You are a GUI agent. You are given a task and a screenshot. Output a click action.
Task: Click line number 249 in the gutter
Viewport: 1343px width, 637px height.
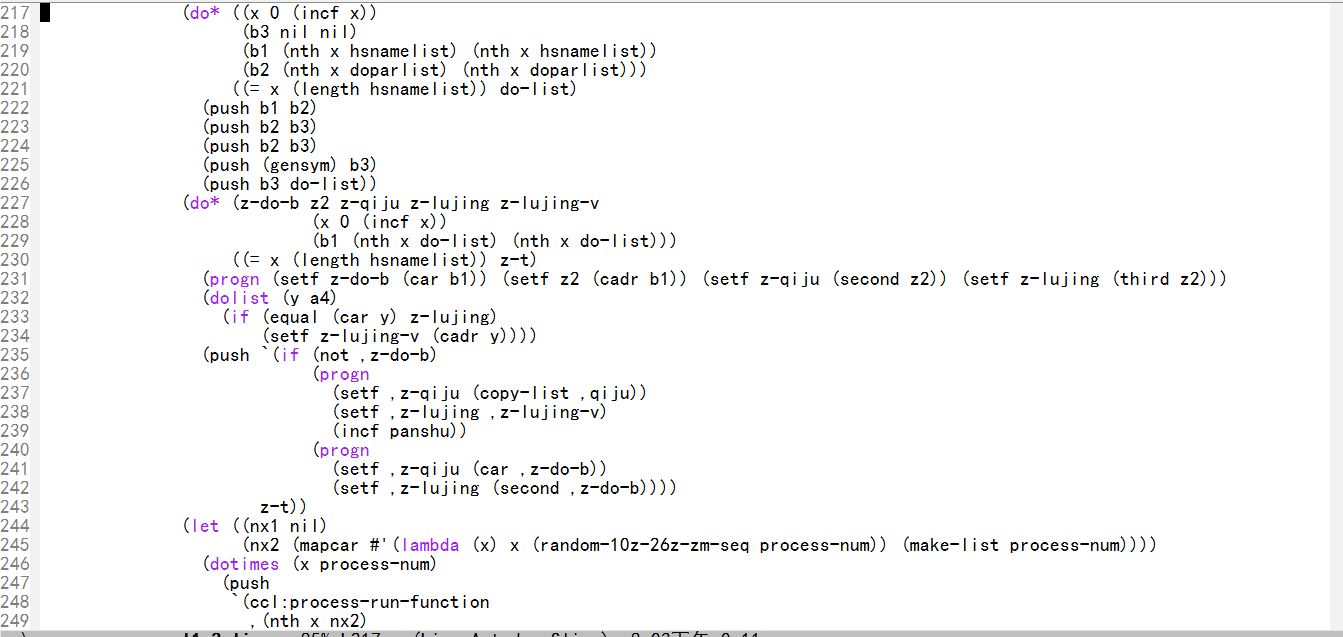coord(17,620)
